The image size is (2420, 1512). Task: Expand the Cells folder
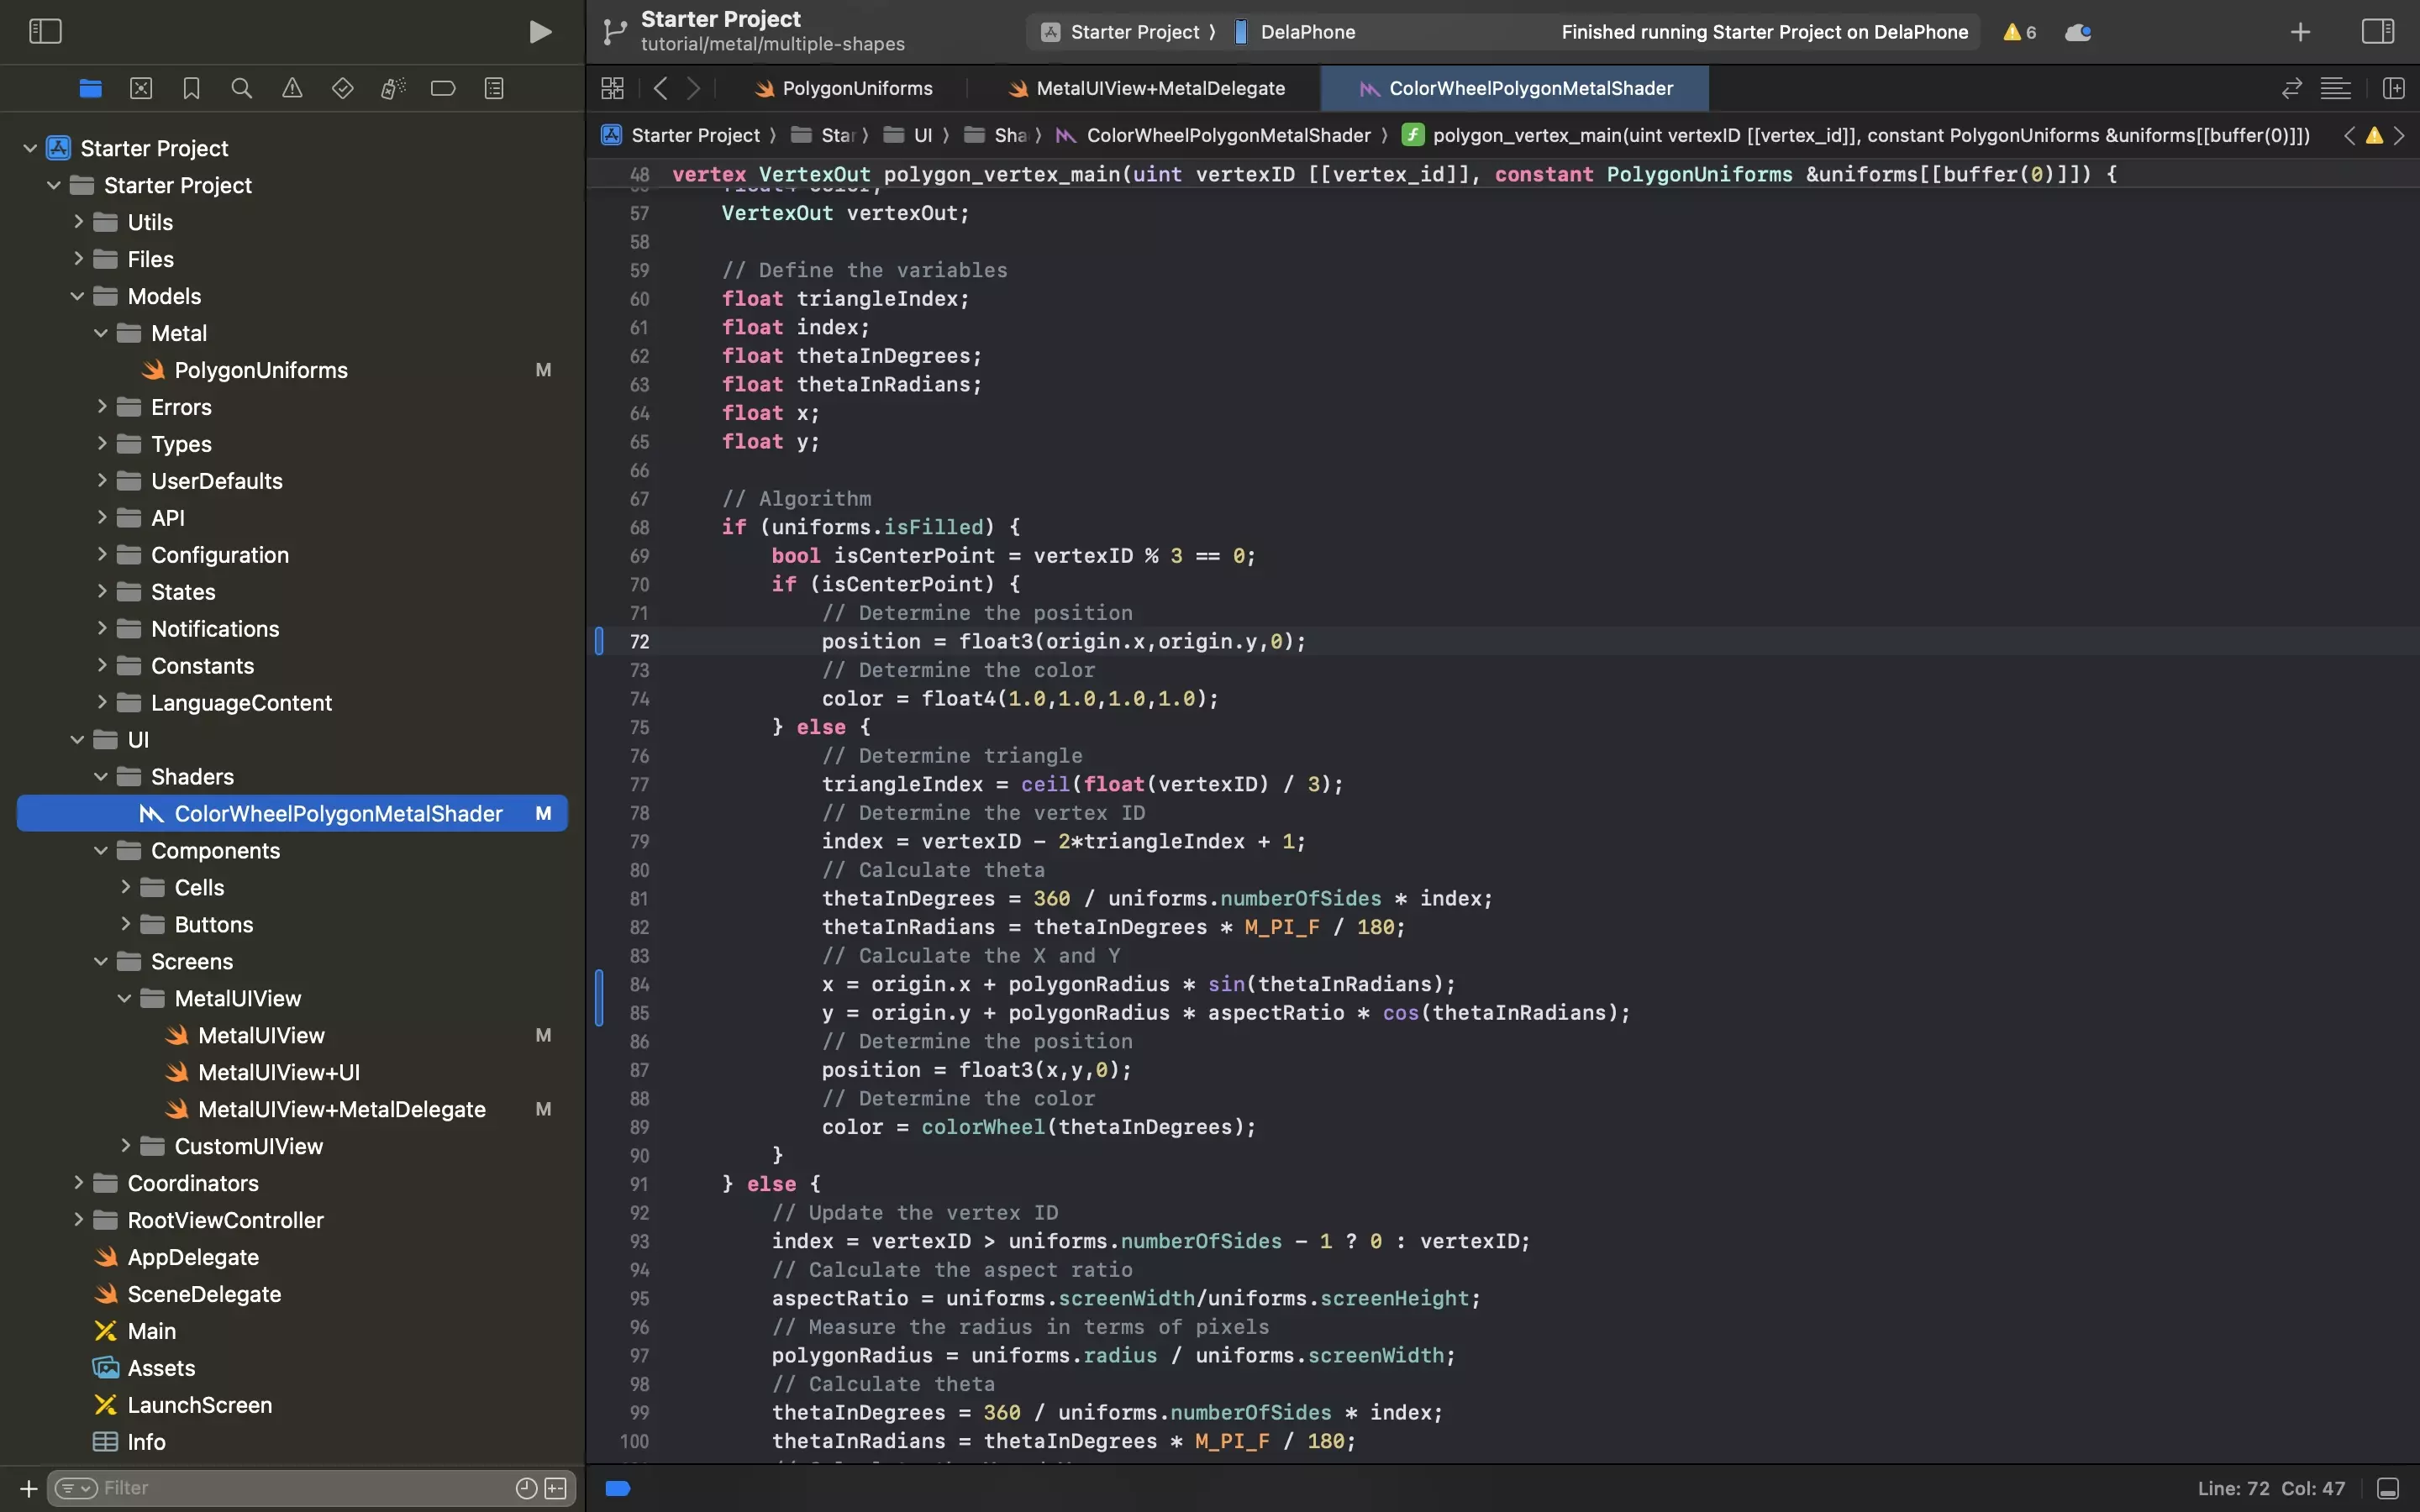tap(125, 888)
